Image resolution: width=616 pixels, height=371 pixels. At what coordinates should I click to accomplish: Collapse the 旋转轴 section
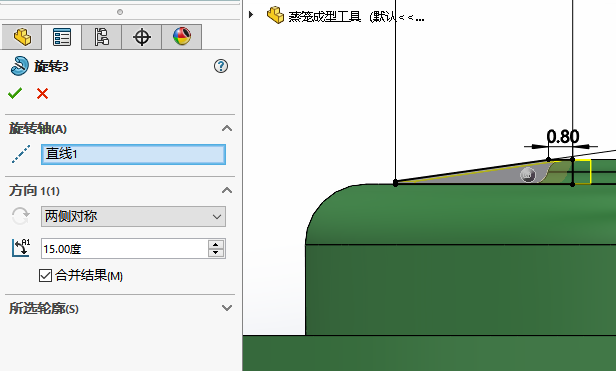(227, 129)
